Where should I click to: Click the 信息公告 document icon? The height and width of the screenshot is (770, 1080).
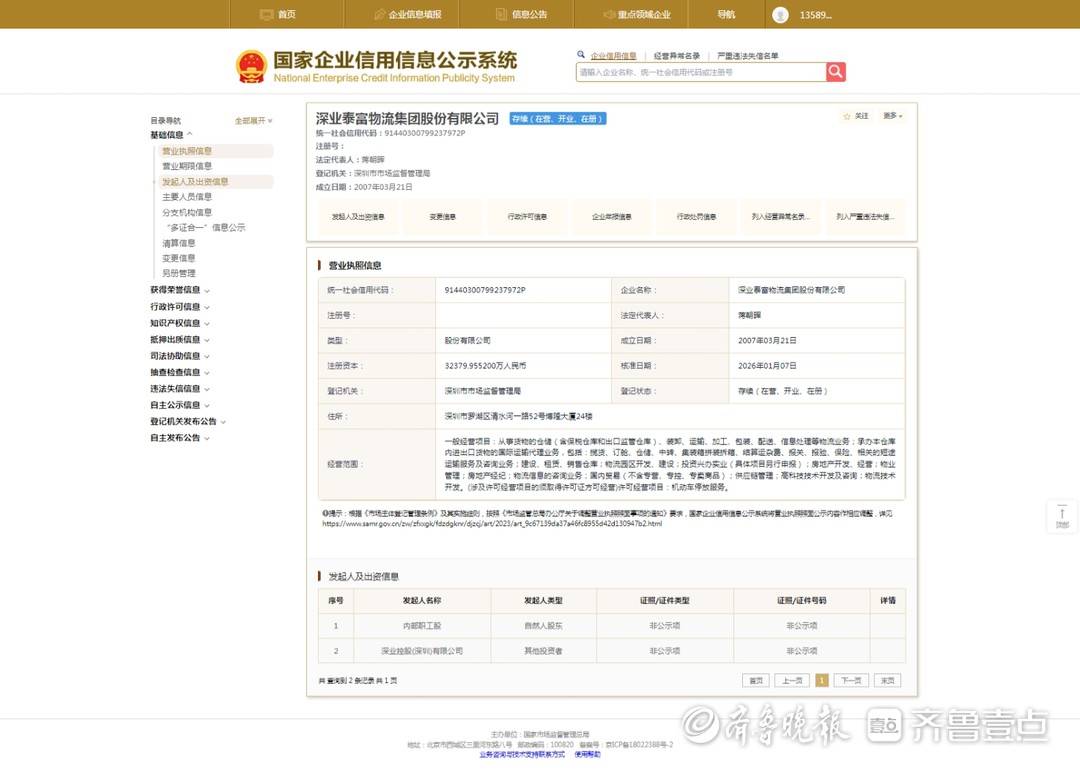coord(501,14)
